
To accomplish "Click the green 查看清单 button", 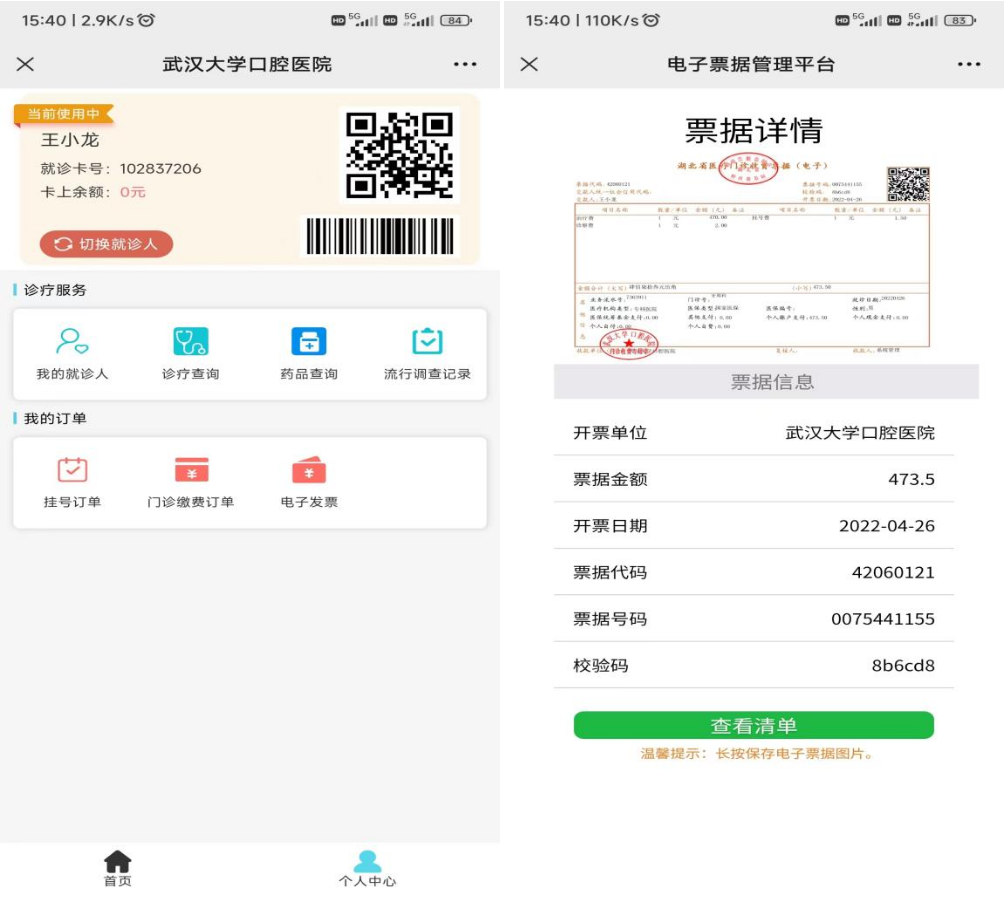I will point(753,725).
